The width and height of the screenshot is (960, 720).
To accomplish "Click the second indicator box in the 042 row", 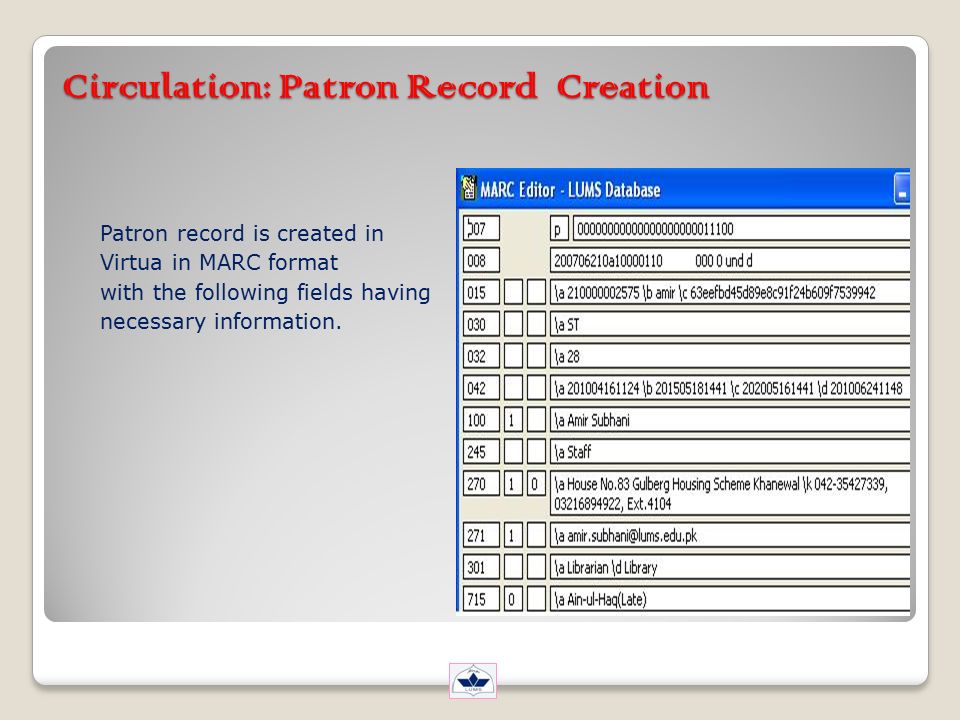I will (x=536, y=388).
